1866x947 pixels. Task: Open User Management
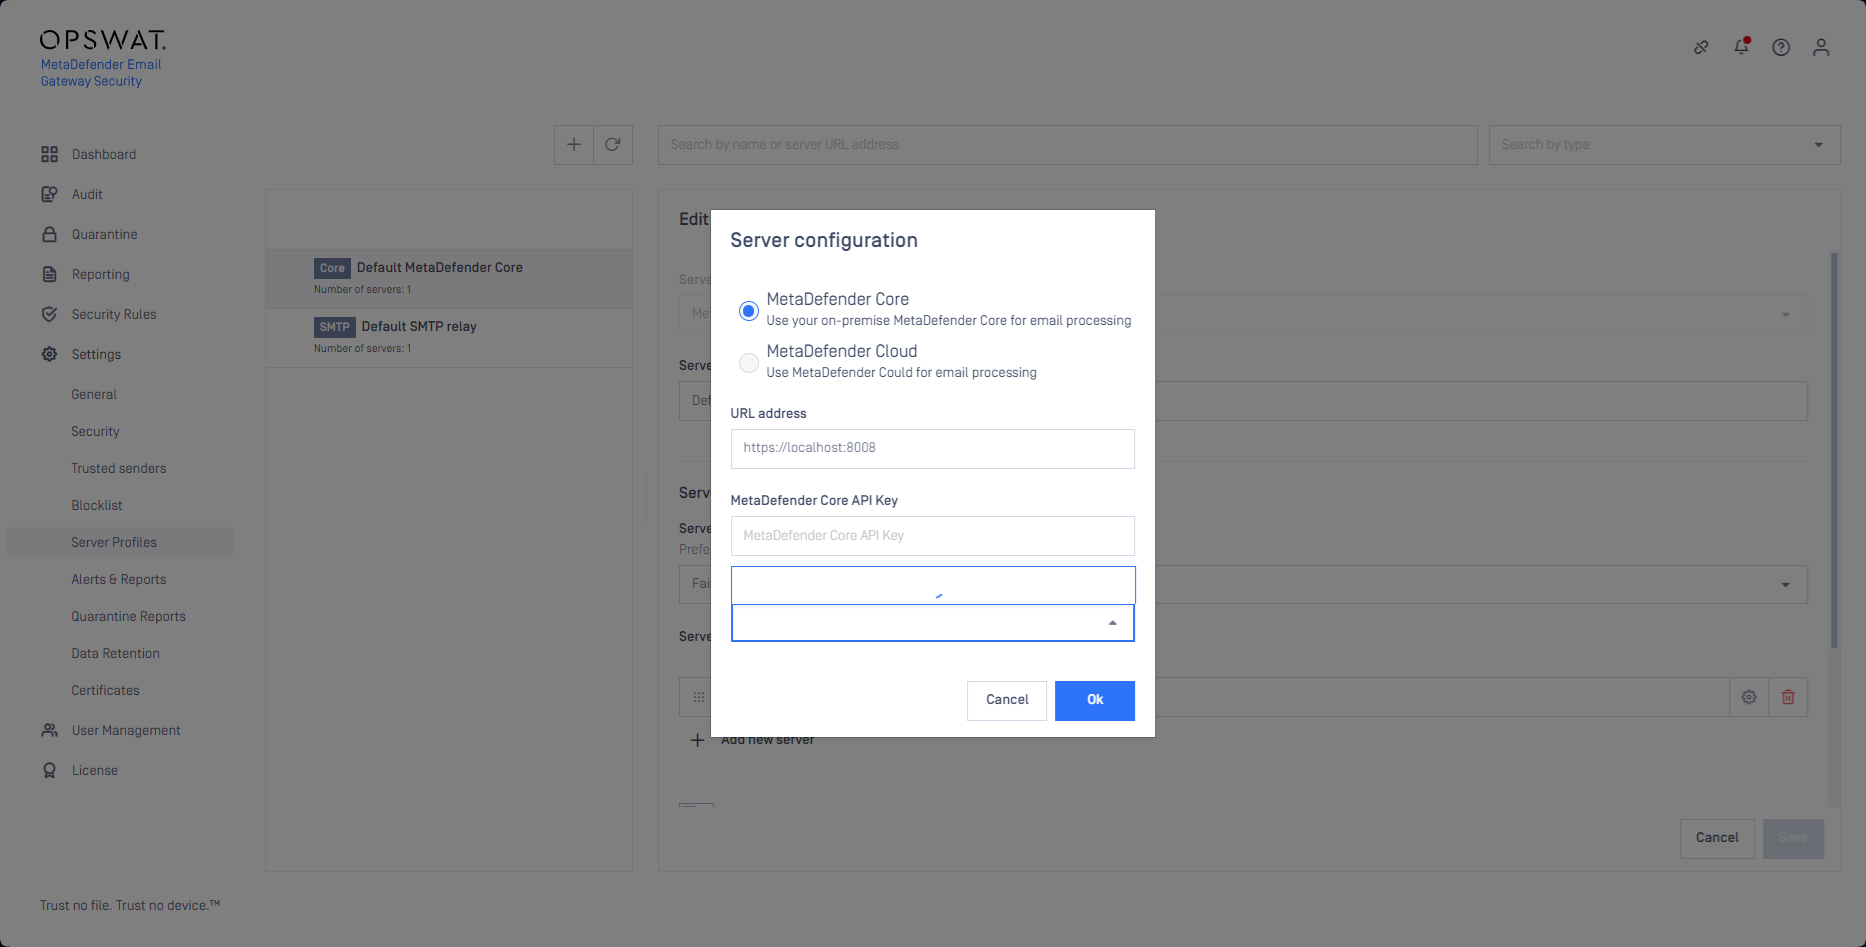pos(126,730)
